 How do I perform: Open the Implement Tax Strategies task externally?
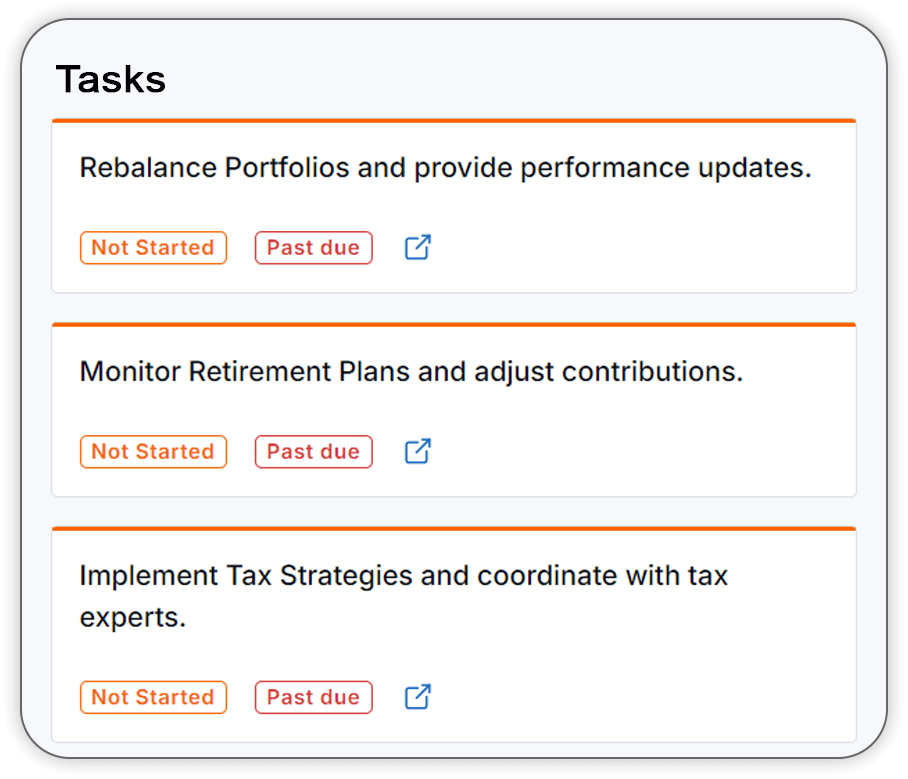[x=418, y=697]
